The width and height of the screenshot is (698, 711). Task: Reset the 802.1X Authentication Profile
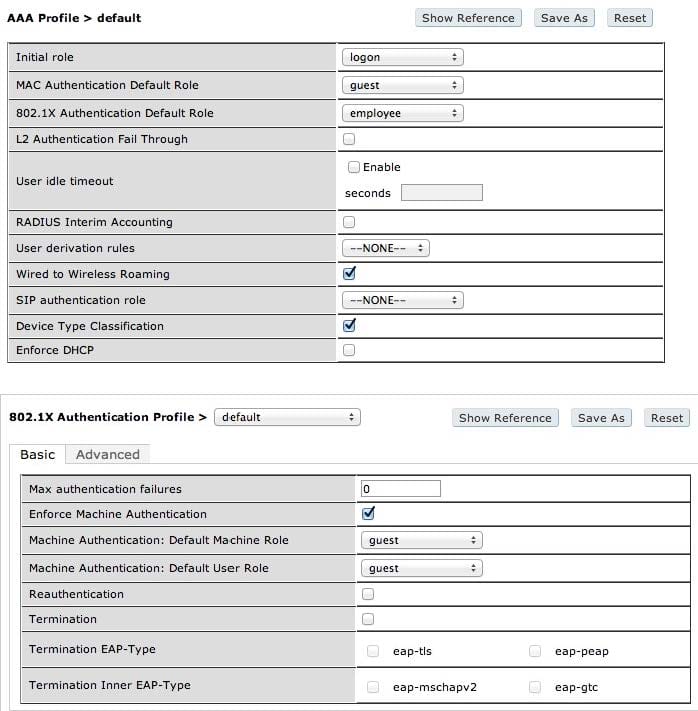tap(666, 418)
